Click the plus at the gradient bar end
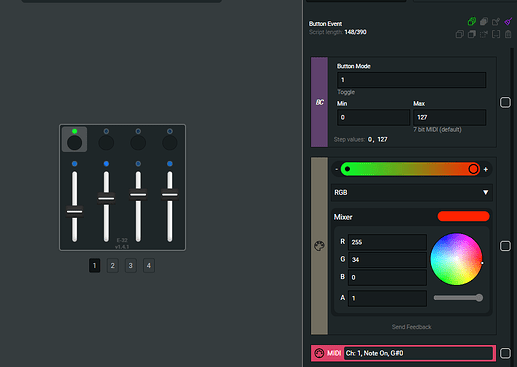This screenshot has height=367, width=517. click(x=486, y=169)
